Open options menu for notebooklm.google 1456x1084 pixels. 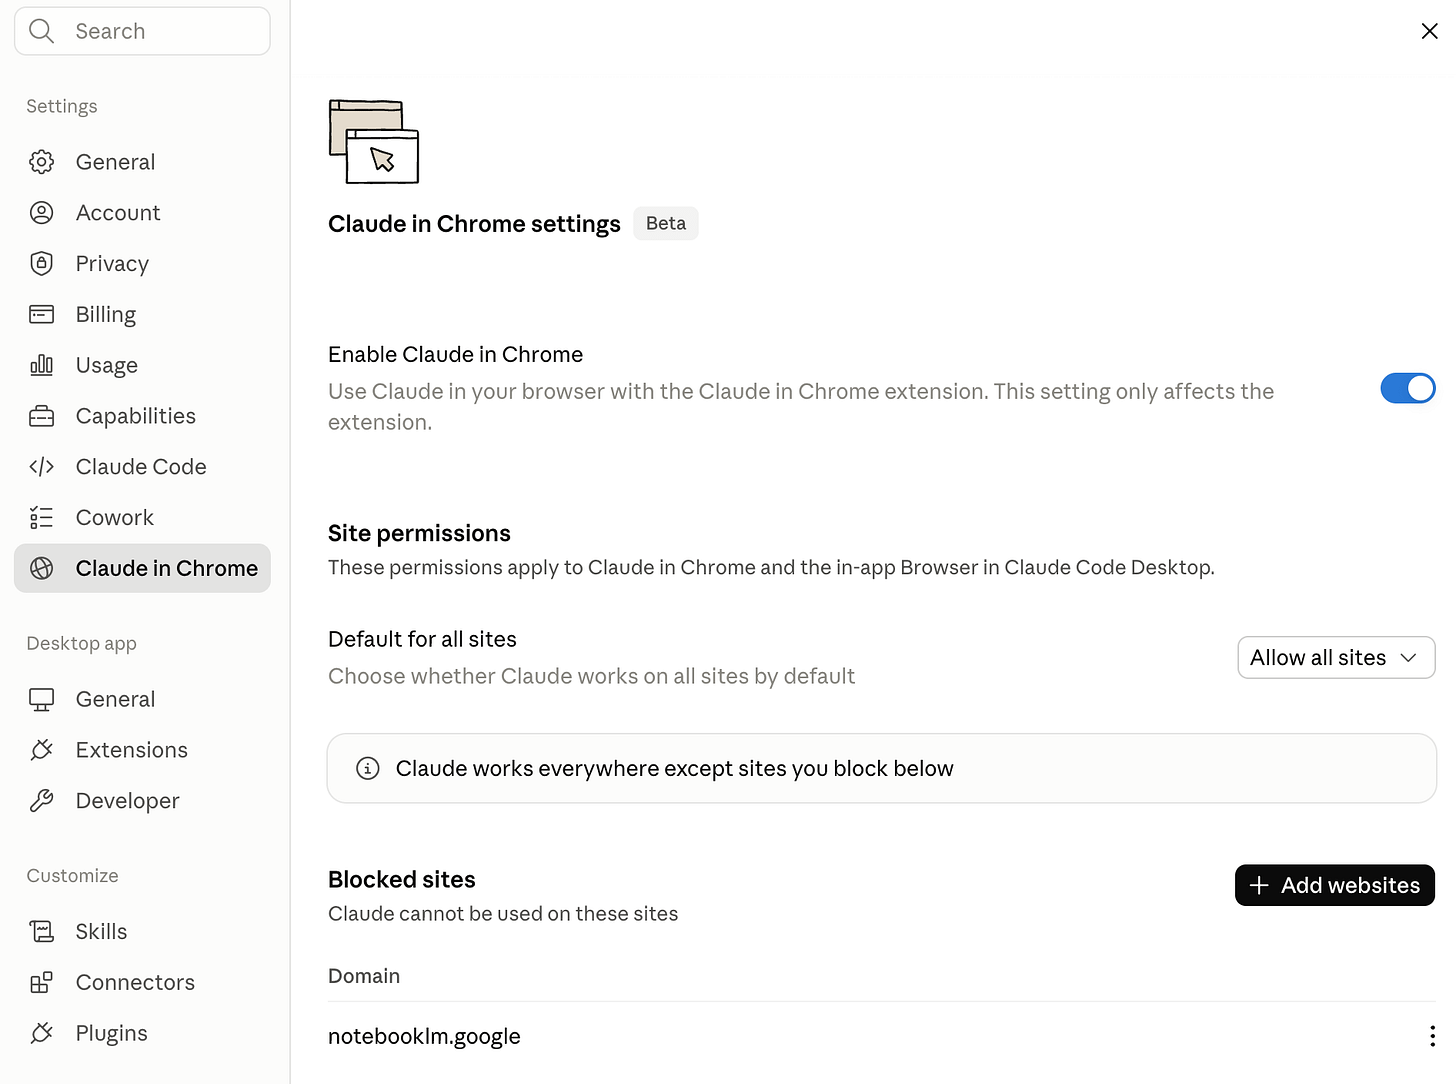click(1432, 1036)
